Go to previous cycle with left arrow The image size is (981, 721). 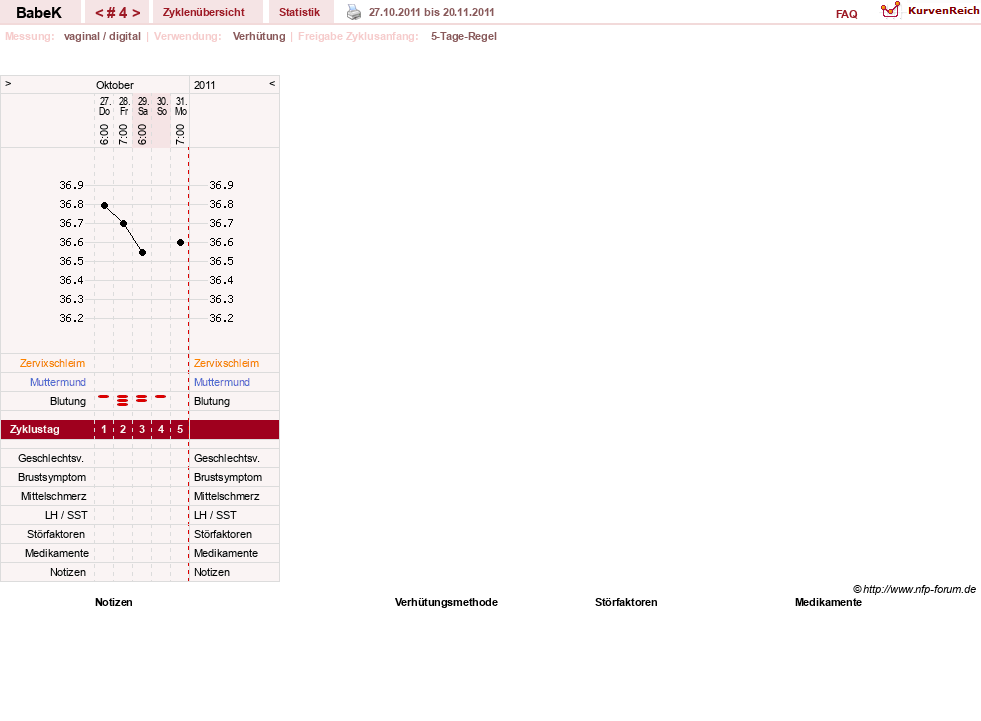point(99,13)
